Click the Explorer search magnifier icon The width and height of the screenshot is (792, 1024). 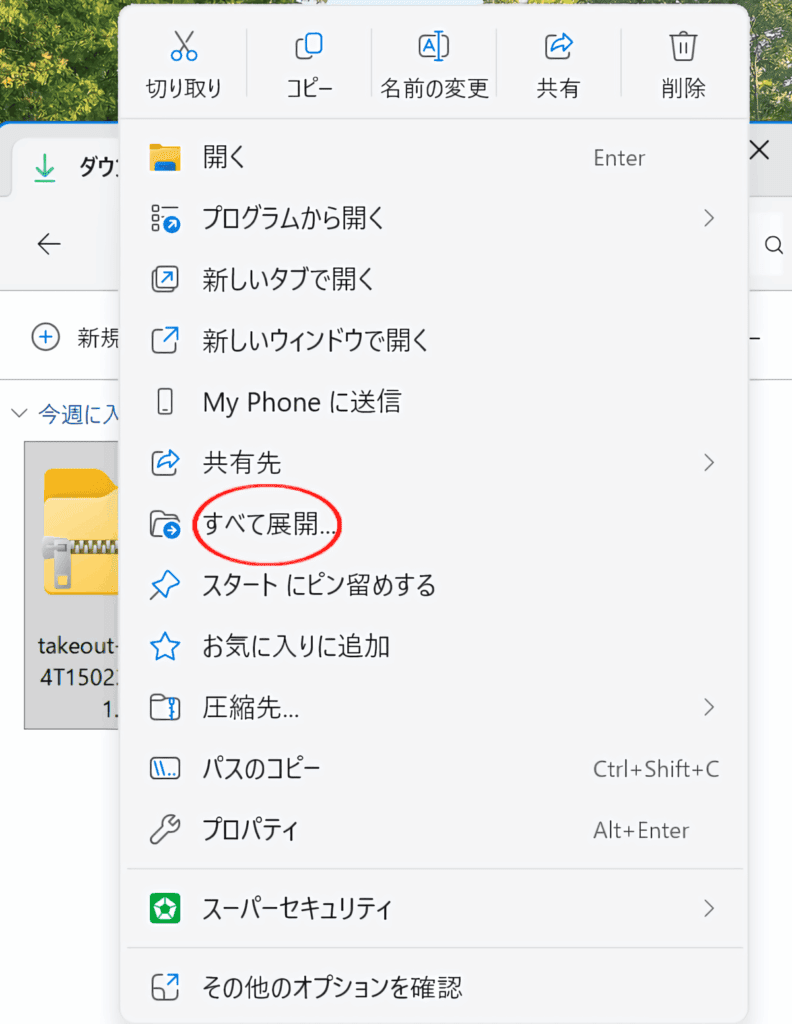[x=774, y=245]
